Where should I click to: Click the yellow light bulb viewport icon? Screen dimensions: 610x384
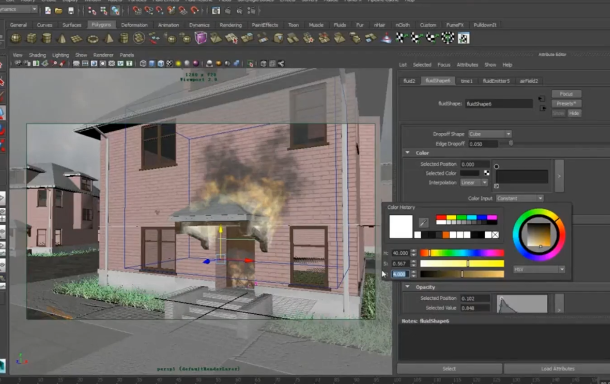pos(178,63)
